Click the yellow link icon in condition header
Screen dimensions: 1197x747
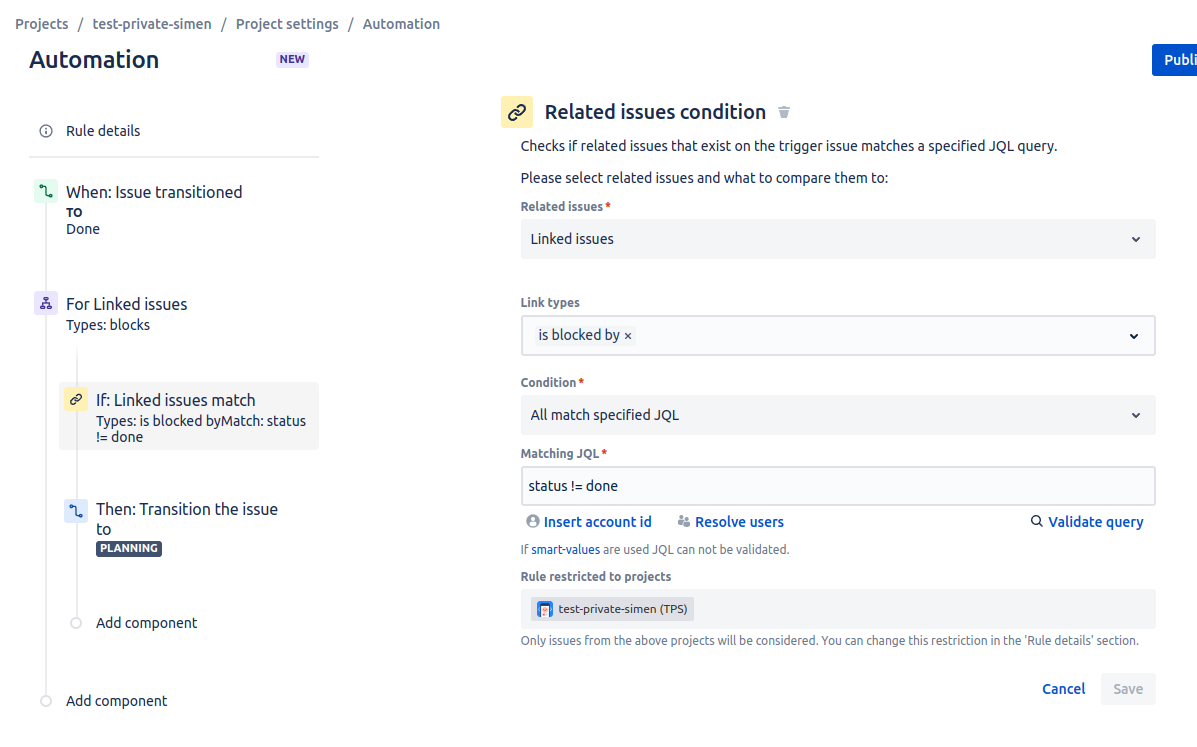(x=517, y=112)
